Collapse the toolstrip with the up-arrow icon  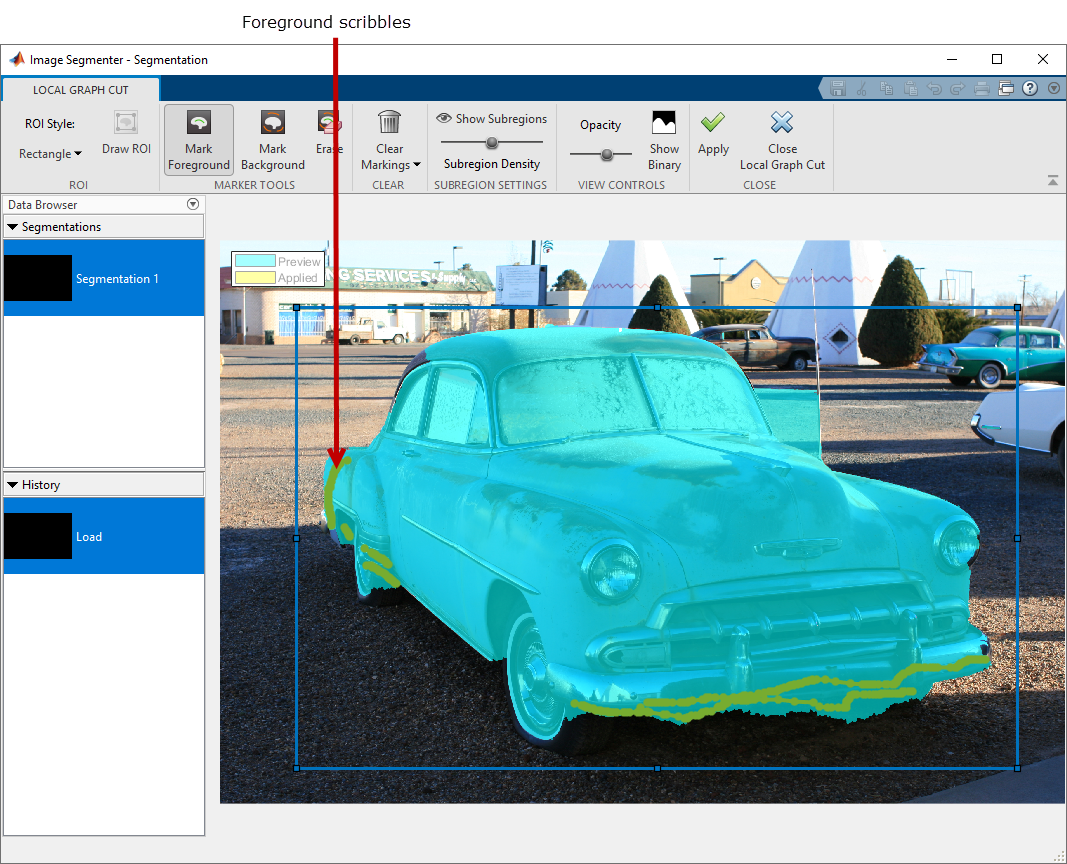click(1053, 181)
